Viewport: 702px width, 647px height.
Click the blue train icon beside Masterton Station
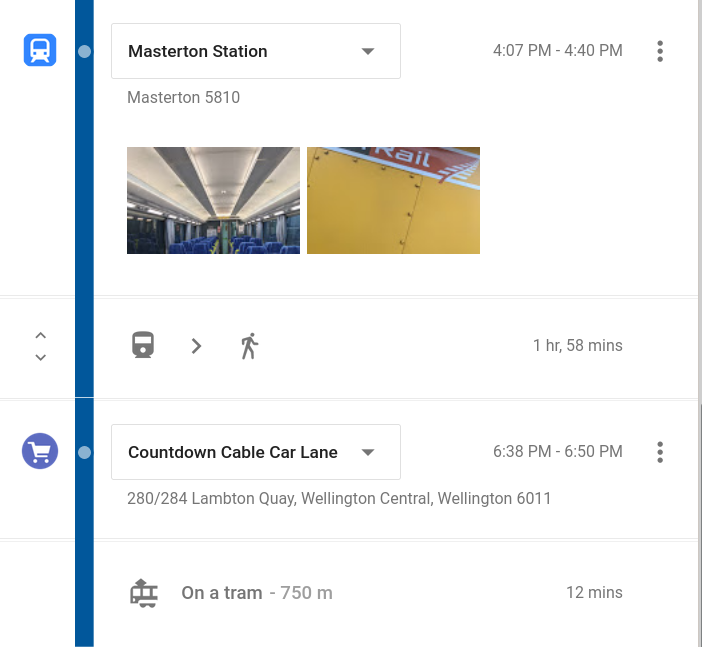pyautogui.click(x=40, y=50)
